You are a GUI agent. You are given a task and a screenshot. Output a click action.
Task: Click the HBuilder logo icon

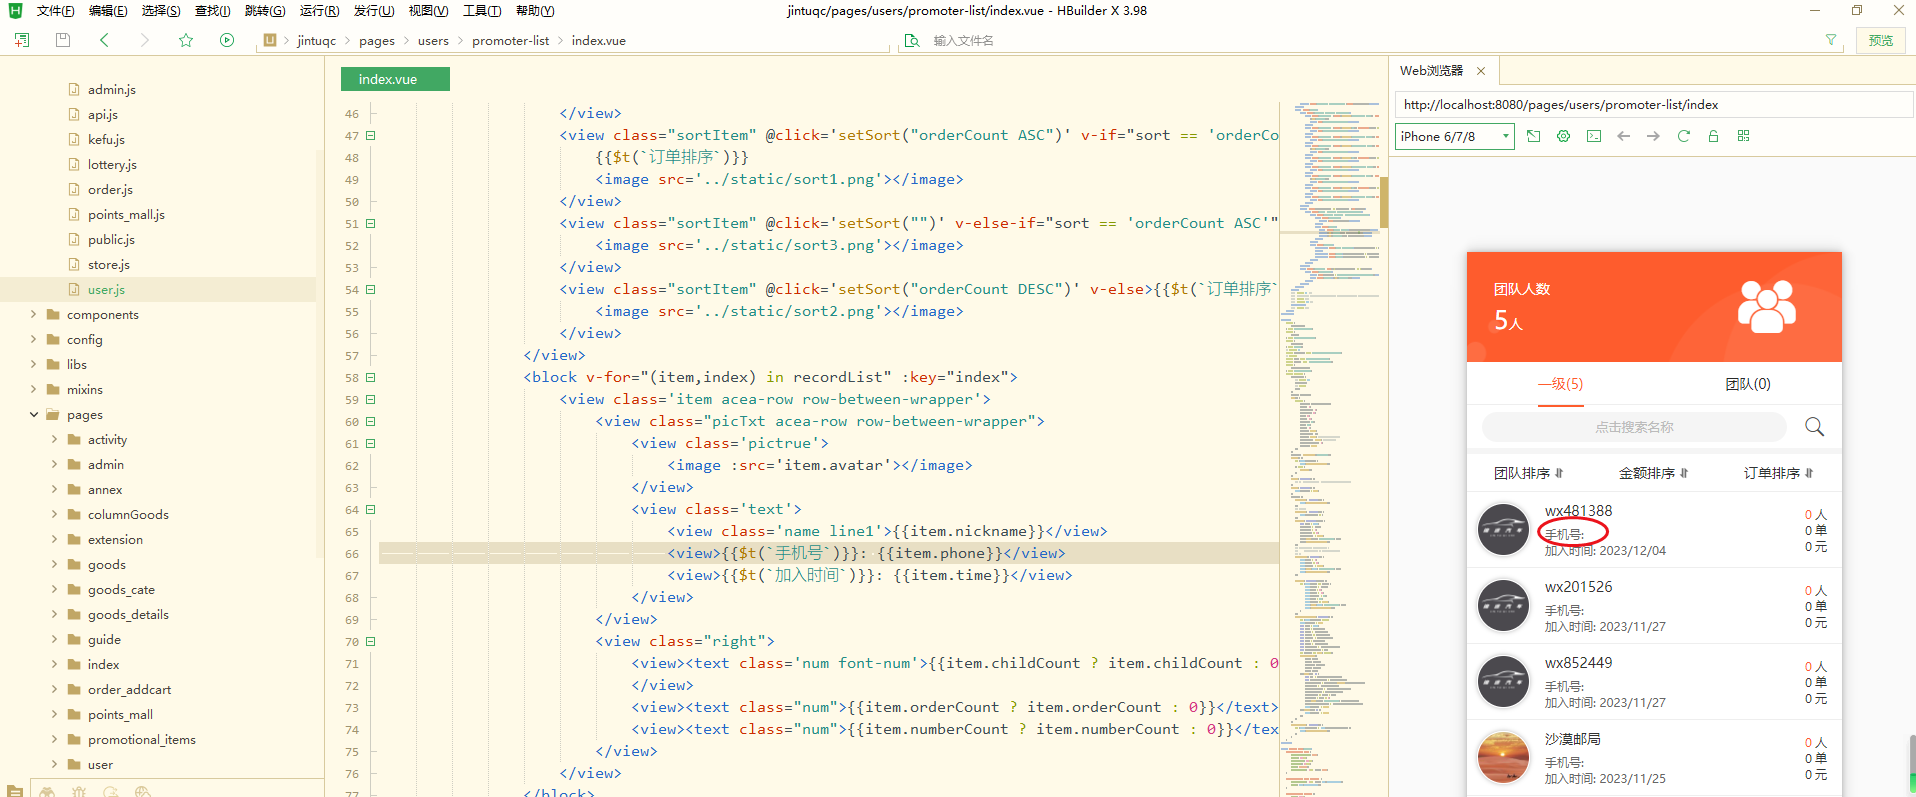click(x=15, y=10)
